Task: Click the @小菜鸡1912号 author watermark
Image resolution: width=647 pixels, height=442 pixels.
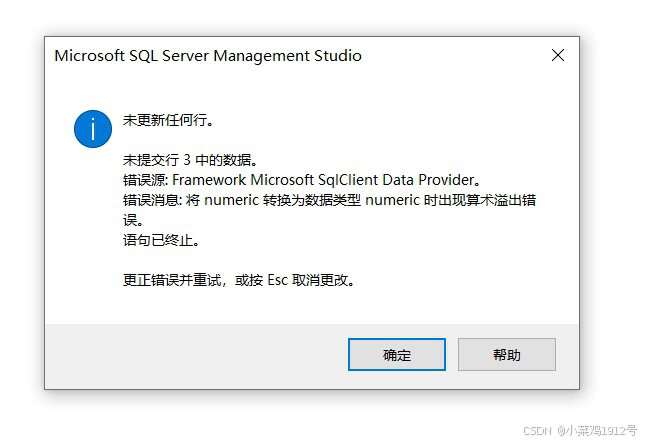Action: point(597,431)
